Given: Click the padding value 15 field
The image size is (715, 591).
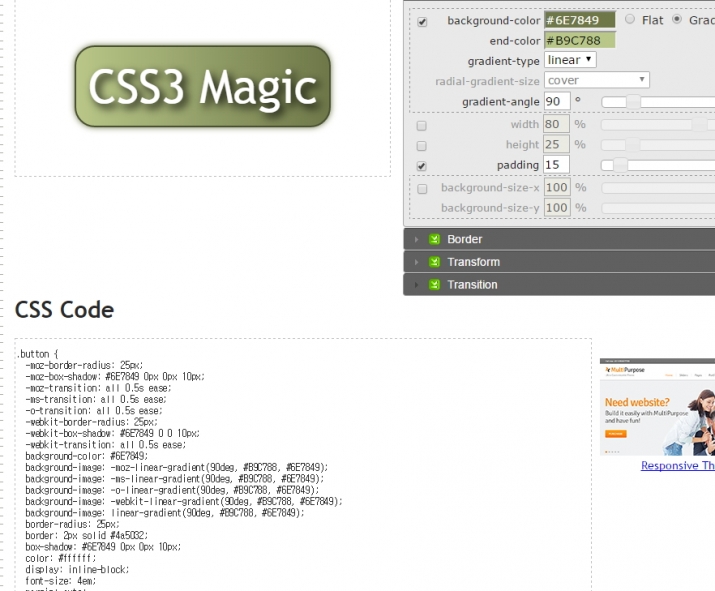Looking at the screenshot, I should [x=556, y=165].
